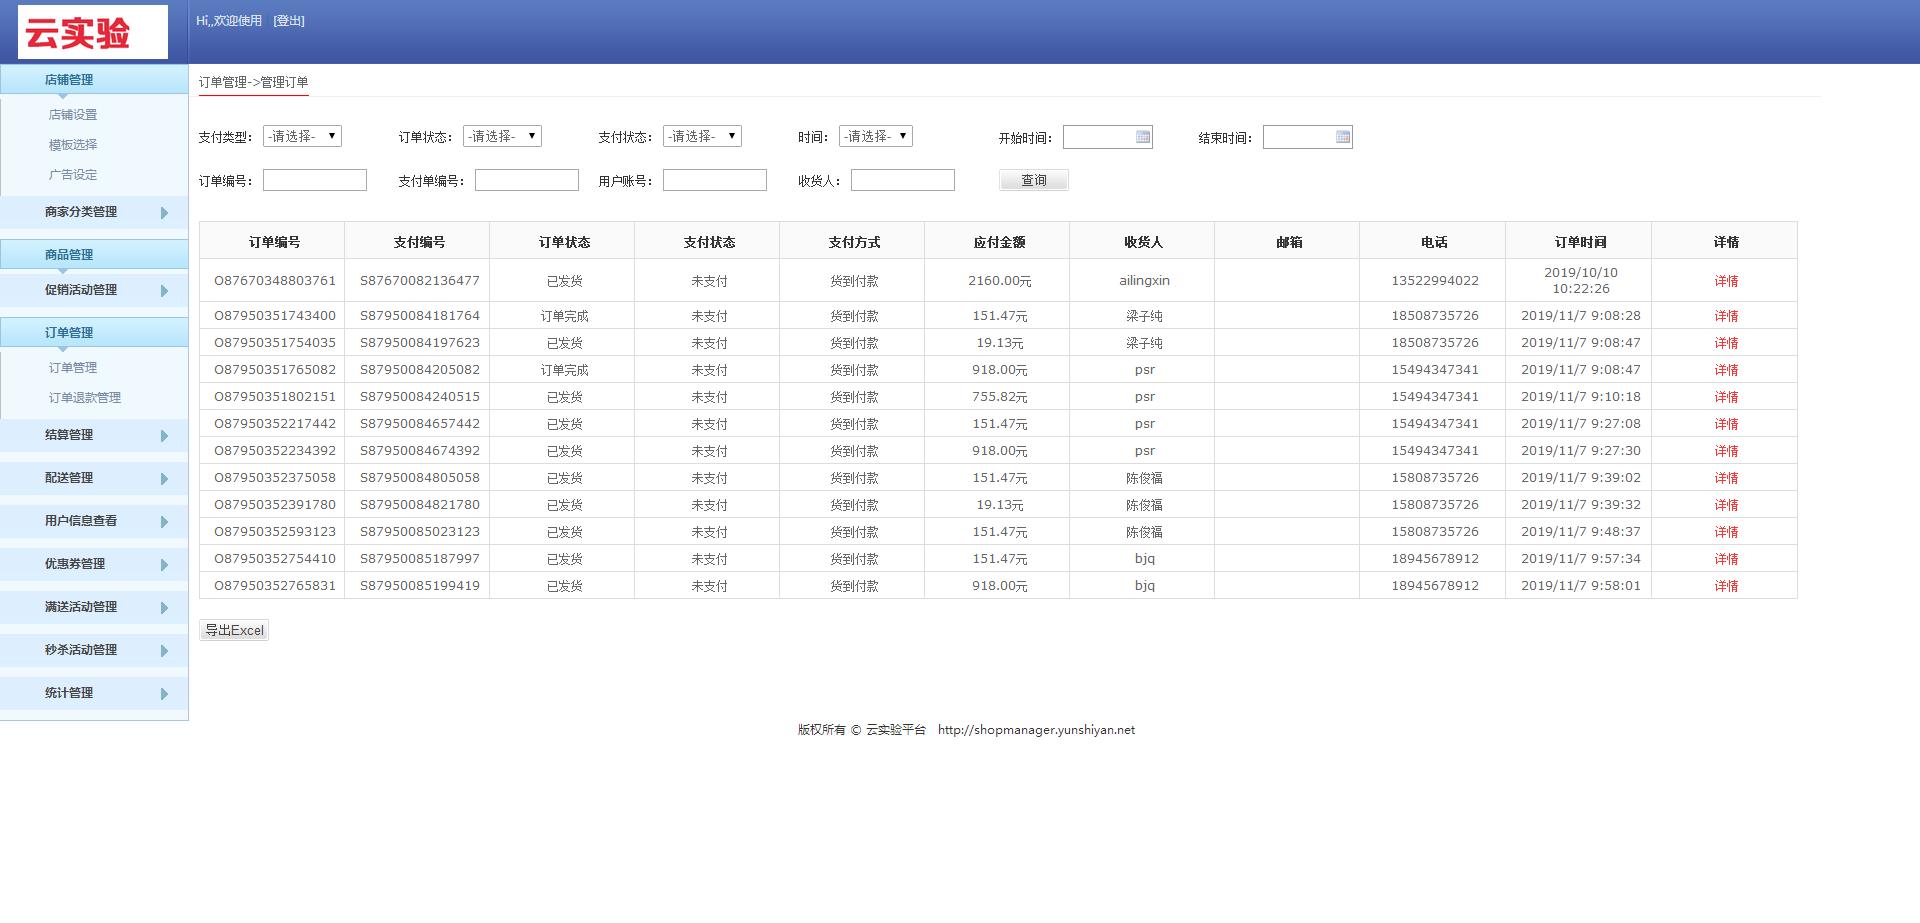Open the 时间 filter dropdown
This screenshot has height=923, width=1920.
point(875,136)
